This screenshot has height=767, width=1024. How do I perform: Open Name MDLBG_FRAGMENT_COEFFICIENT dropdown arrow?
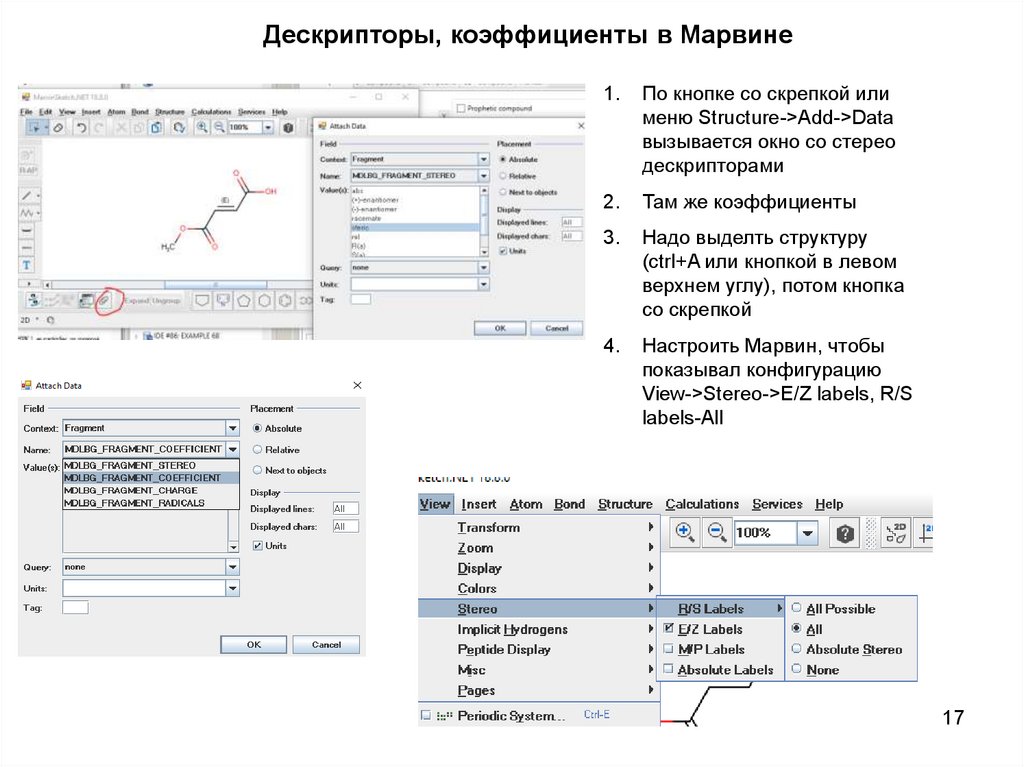pyautogui.click(x=232, y=449)
